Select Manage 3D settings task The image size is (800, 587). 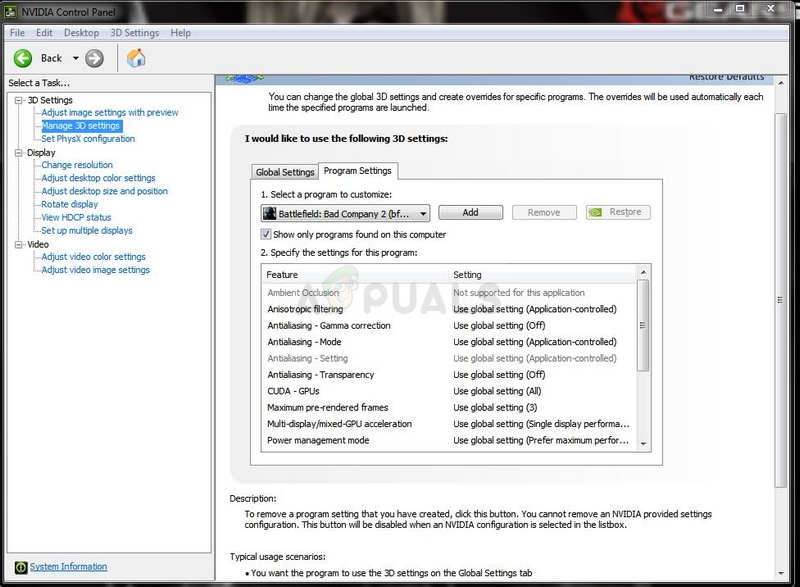pos(81,125)
